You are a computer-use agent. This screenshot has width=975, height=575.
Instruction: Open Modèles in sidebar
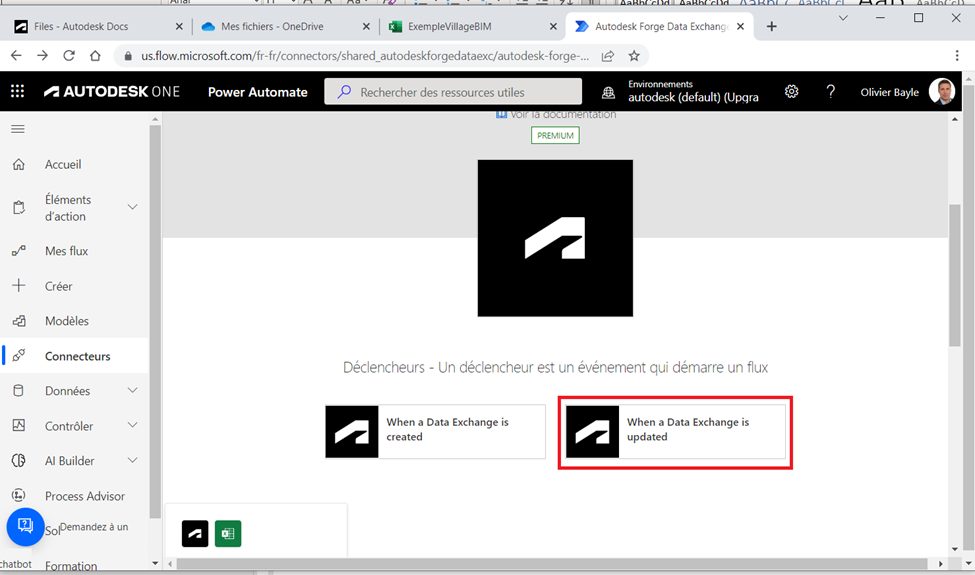click(x=67, y=321)
